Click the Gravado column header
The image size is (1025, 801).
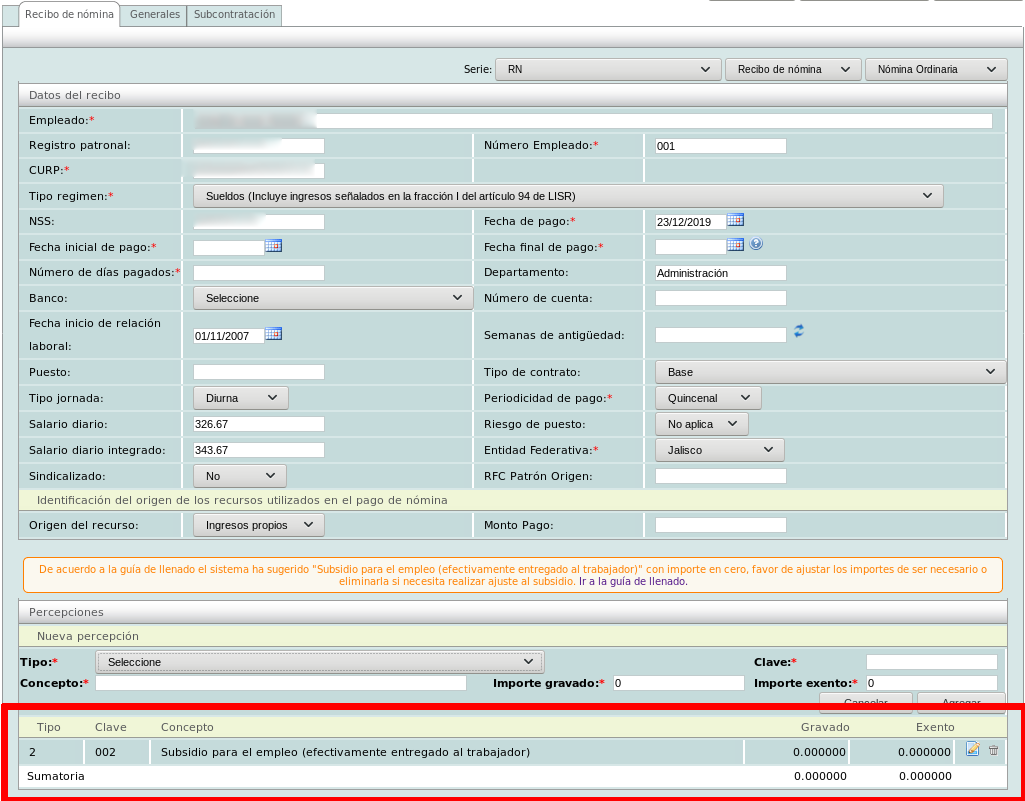825,727
